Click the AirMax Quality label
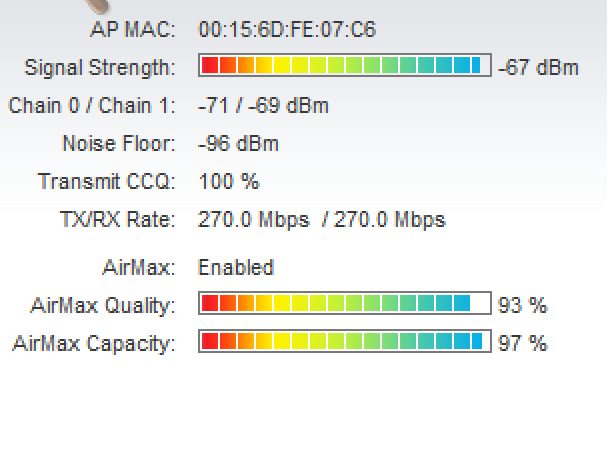Image resolution: width=614 pixels, height=460 pixels. pos(103,306)
